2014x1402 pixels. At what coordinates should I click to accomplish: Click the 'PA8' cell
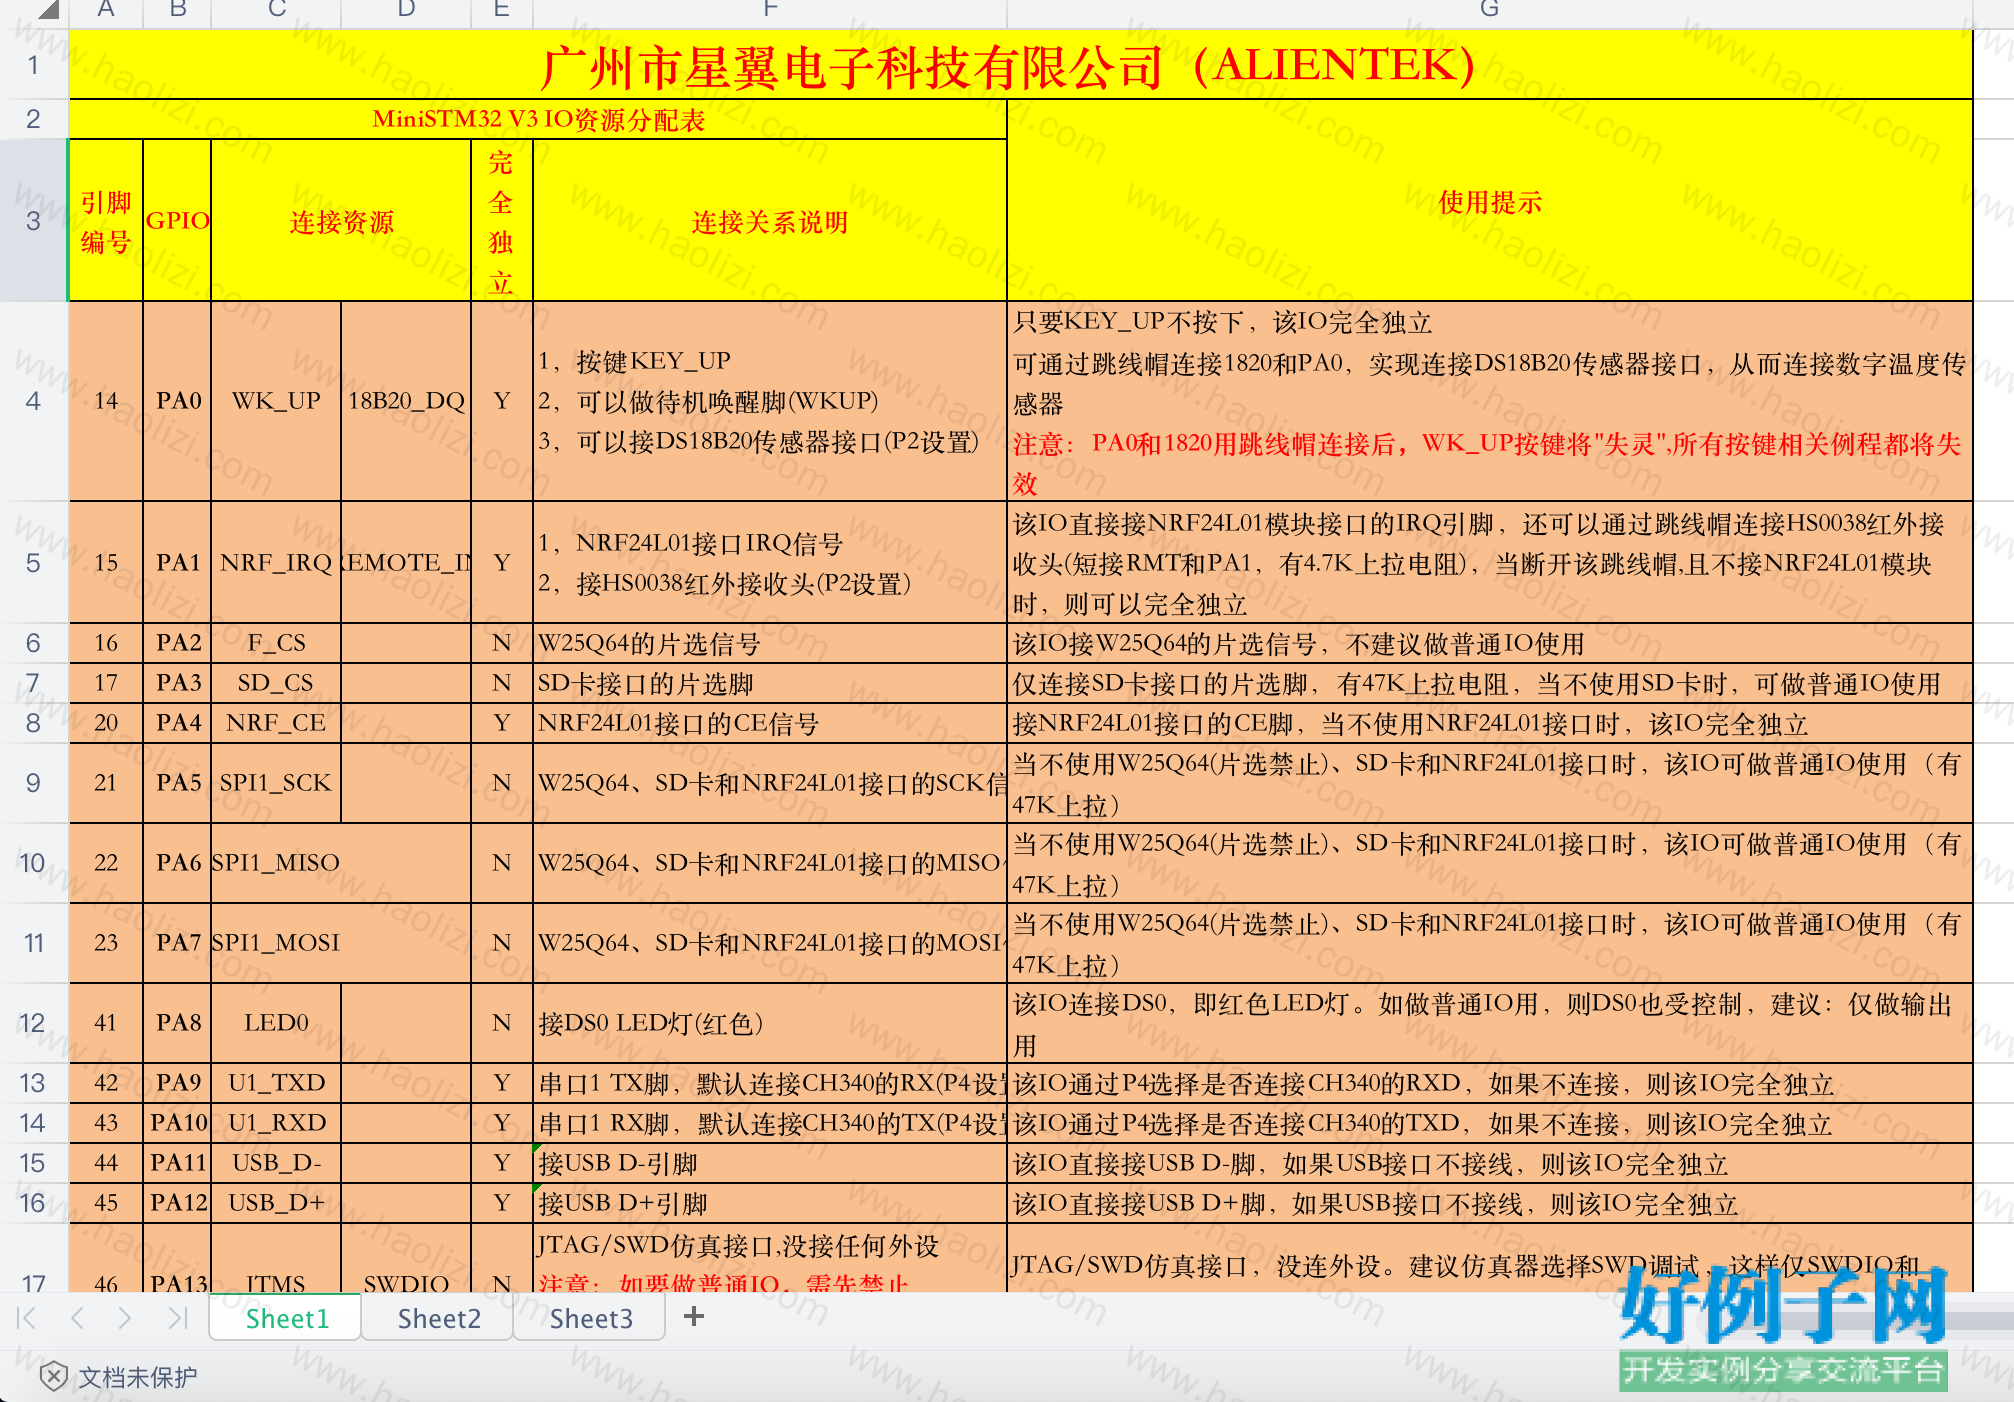(x=178, y=1023)
